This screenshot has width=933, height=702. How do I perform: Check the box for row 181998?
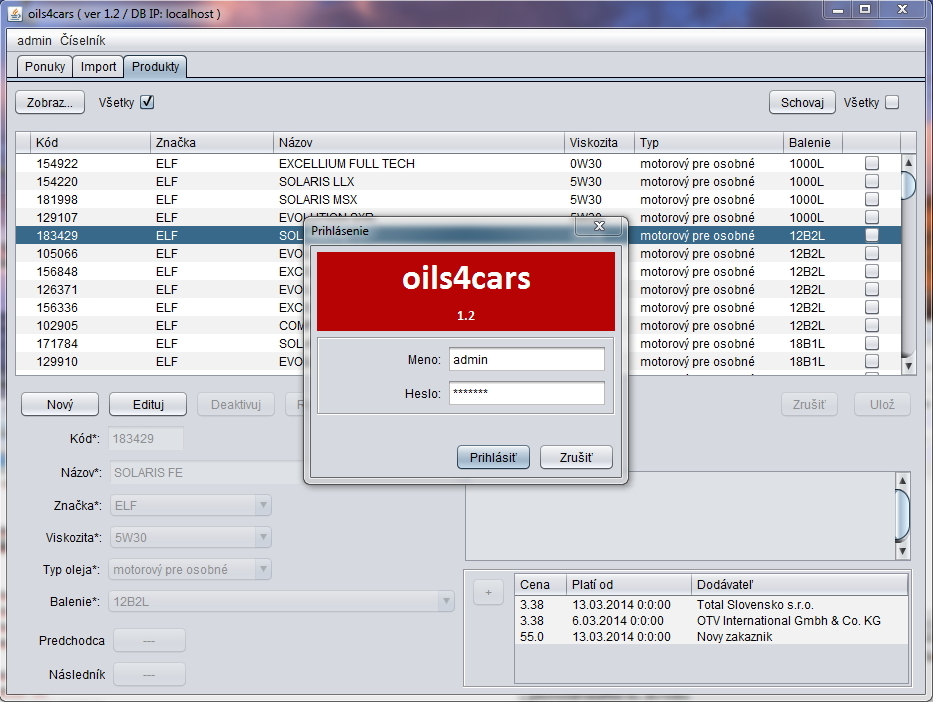tap(872, 199)
